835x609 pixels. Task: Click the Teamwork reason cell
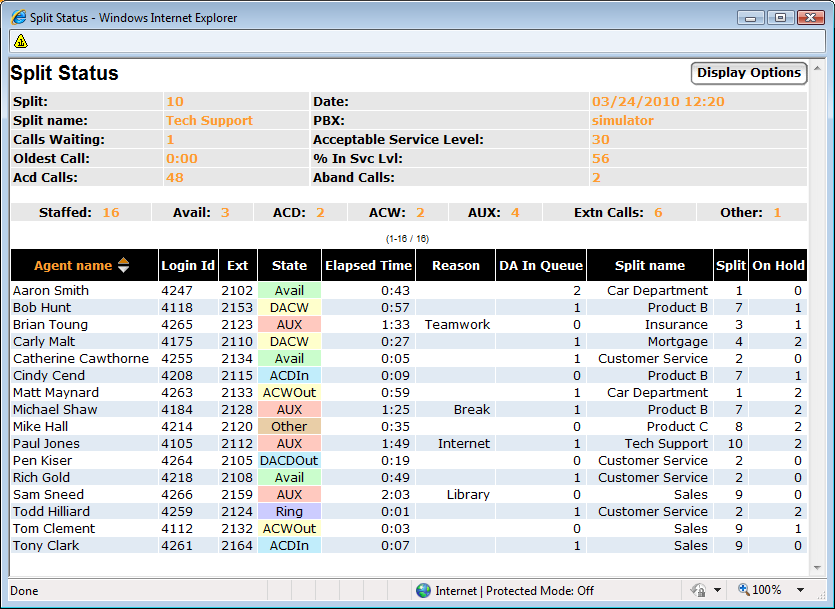[457, 325]
